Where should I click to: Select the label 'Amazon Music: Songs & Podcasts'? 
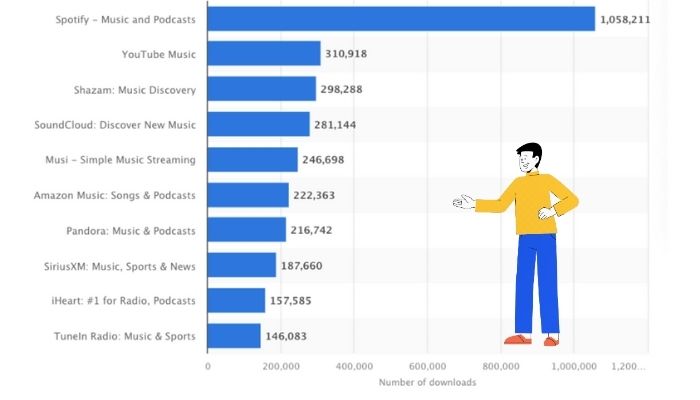(x=115, y=196)
